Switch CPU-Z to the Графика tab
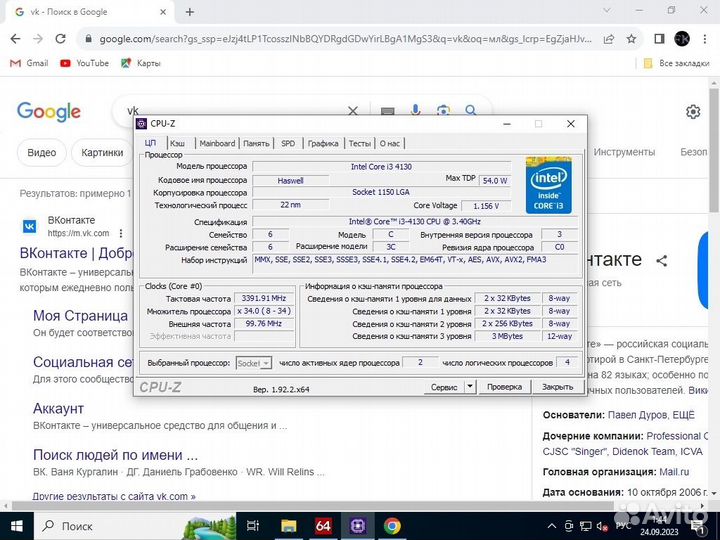This screenshot has height=540, width=720. (x=323, y=143)
